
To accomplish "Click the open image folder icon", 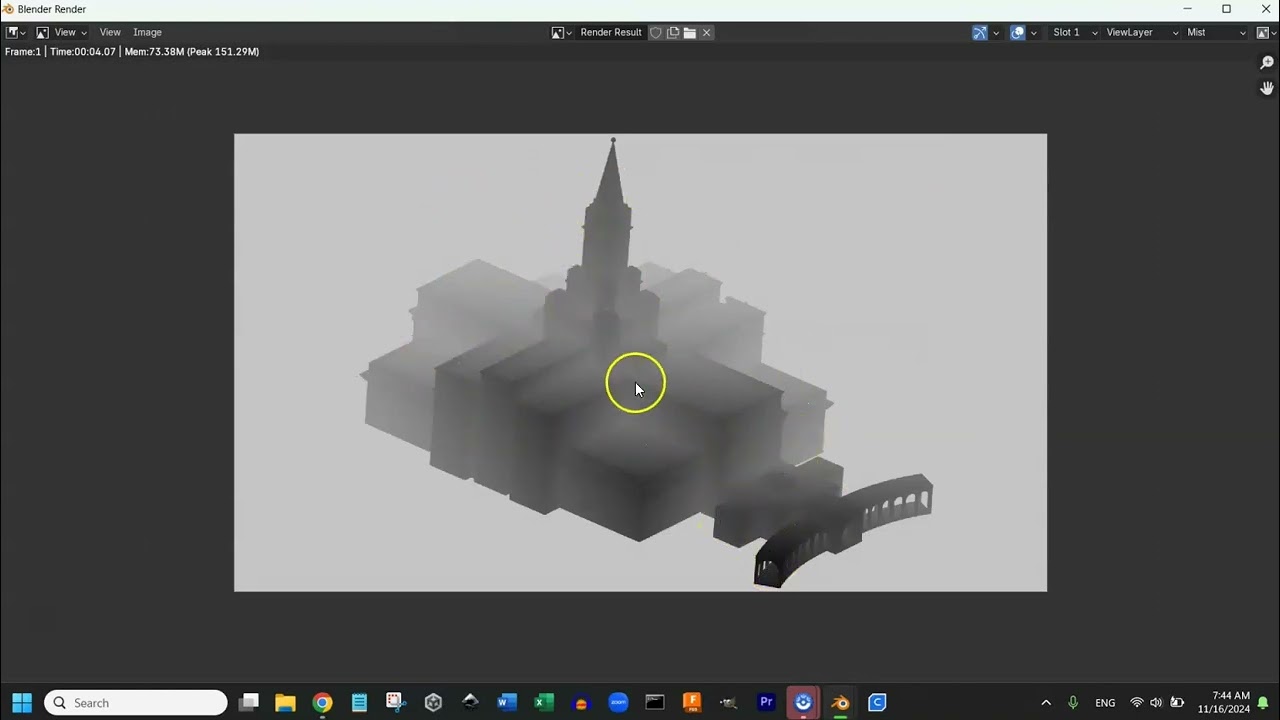I will (689, 32).
